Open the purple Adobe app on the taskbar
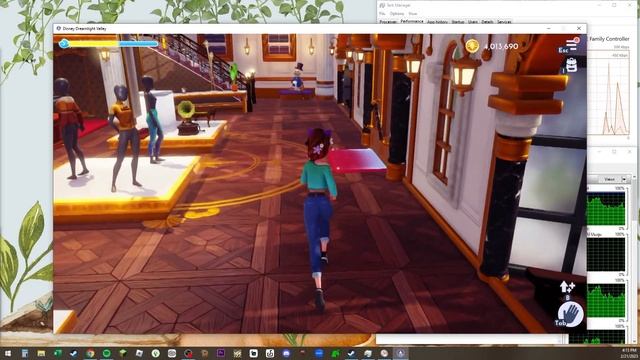This screenshot has width=640, height=360. click(221, 353)
